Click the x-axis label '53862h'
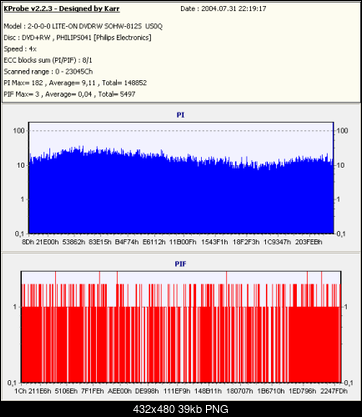This screenshot has width=362, height=417. tap(74, 242)
